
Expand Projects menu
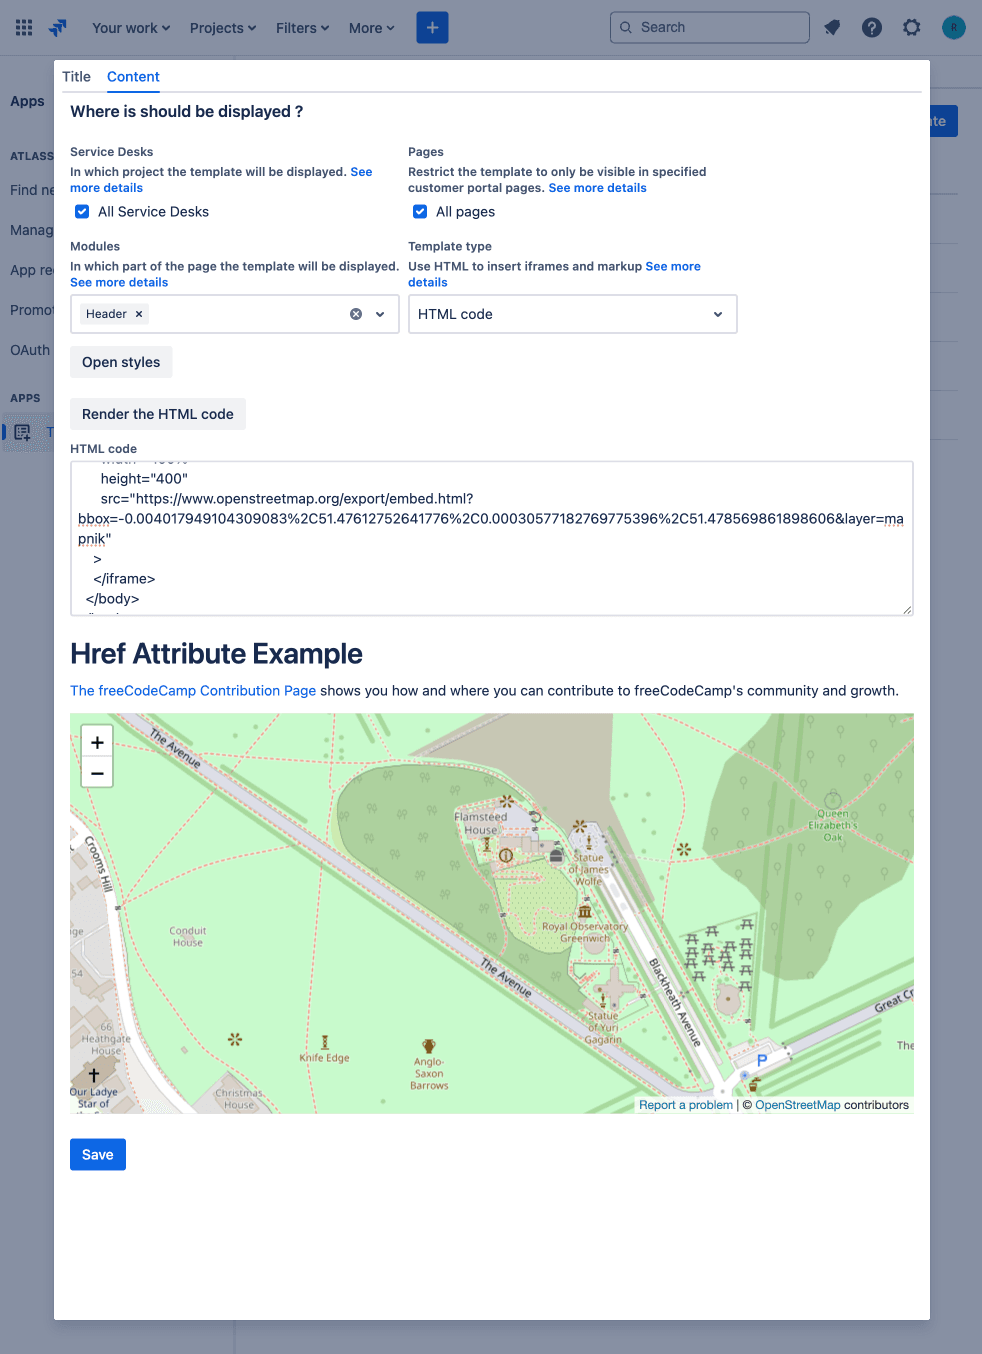click(223, 28)
